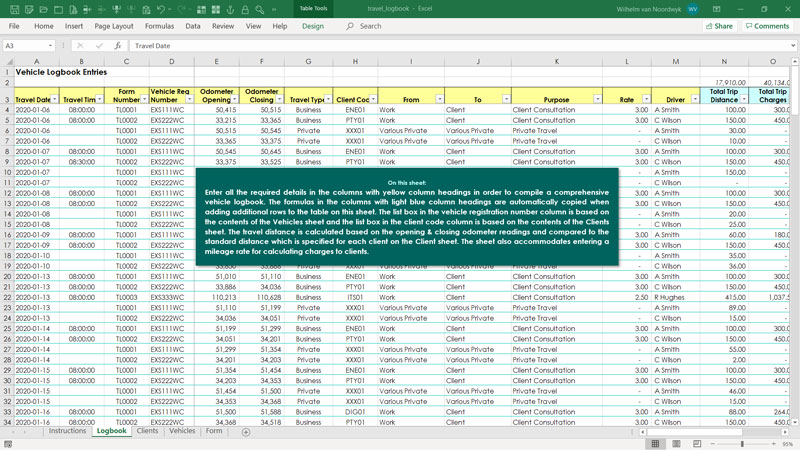The width and height of the screenshot is (800, 450).
Task: Click the padlock icon in quick access toolbar
Action: (245, 10)
